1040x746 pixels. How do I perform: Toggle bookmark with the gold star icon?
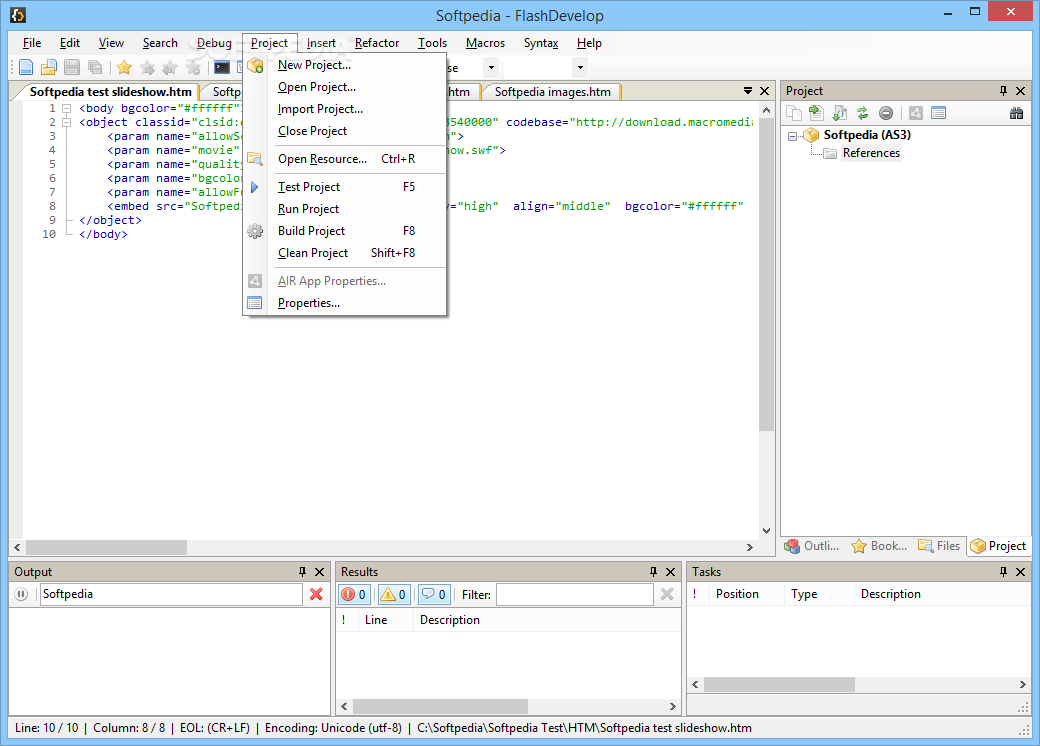tap(124, 67)
